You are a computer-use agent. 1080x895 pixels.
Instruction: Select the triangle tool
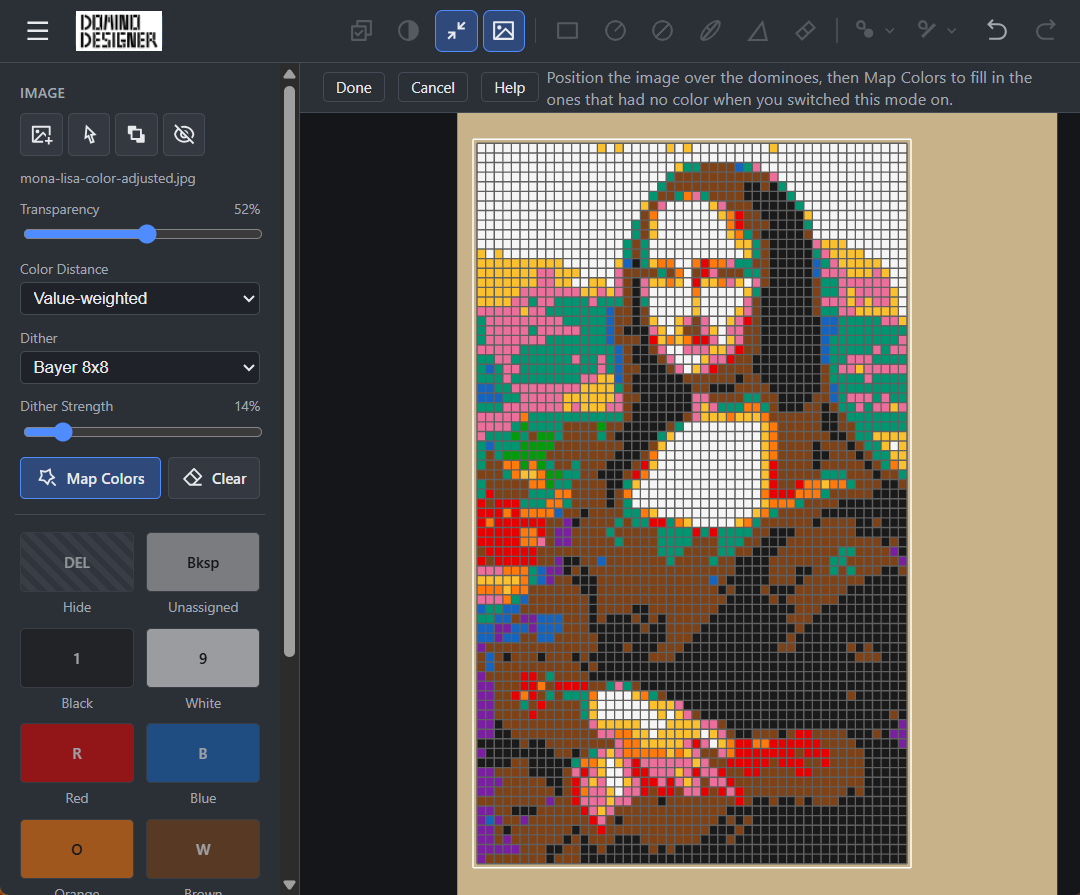coord(758,31)
